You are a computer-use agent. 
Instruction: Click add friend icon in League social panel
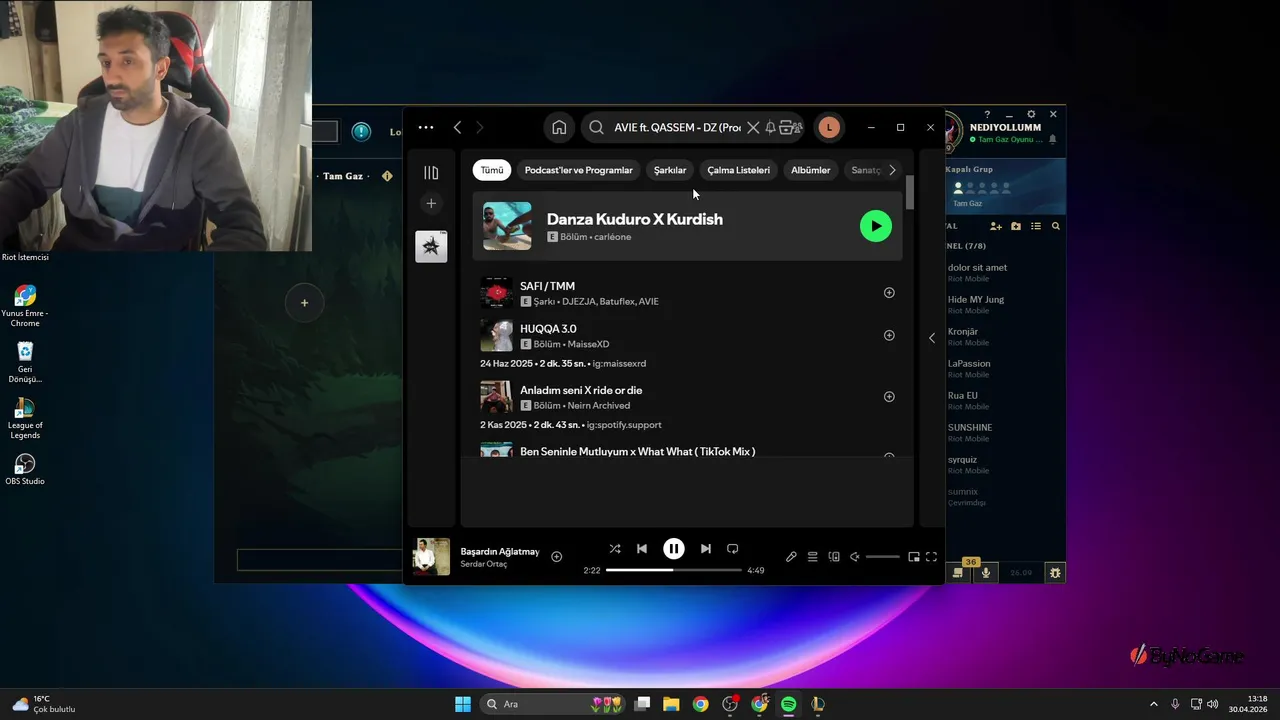[x=996, y=227]
